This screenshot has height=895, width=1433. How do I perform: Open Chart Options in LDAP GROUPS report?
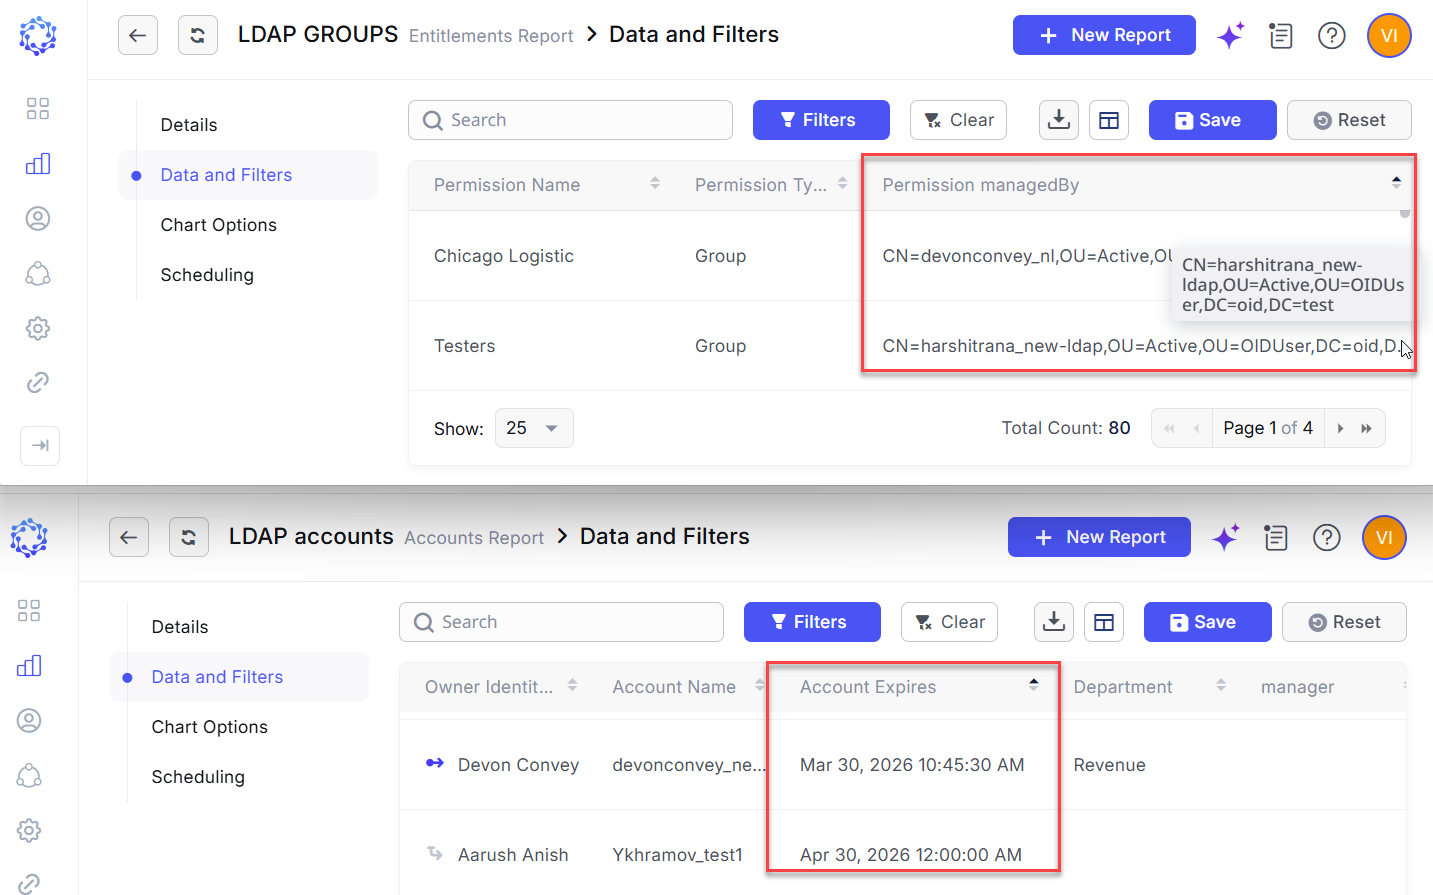click(x=219, y=225)
